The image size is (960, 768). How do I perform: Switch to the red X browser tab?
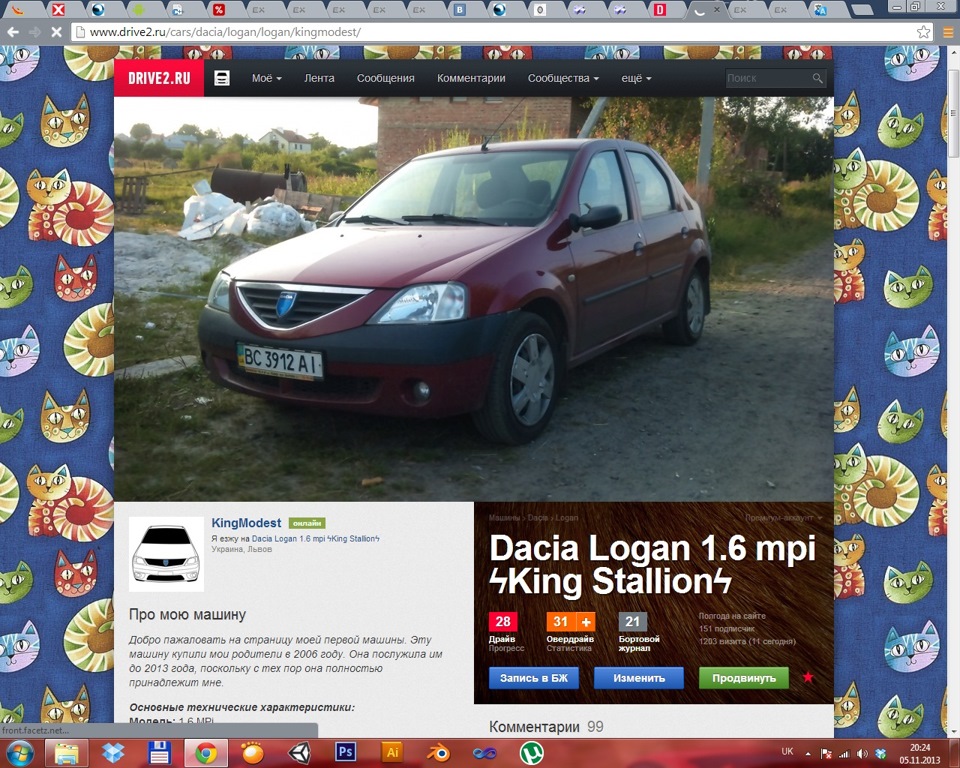coord(58,9)
